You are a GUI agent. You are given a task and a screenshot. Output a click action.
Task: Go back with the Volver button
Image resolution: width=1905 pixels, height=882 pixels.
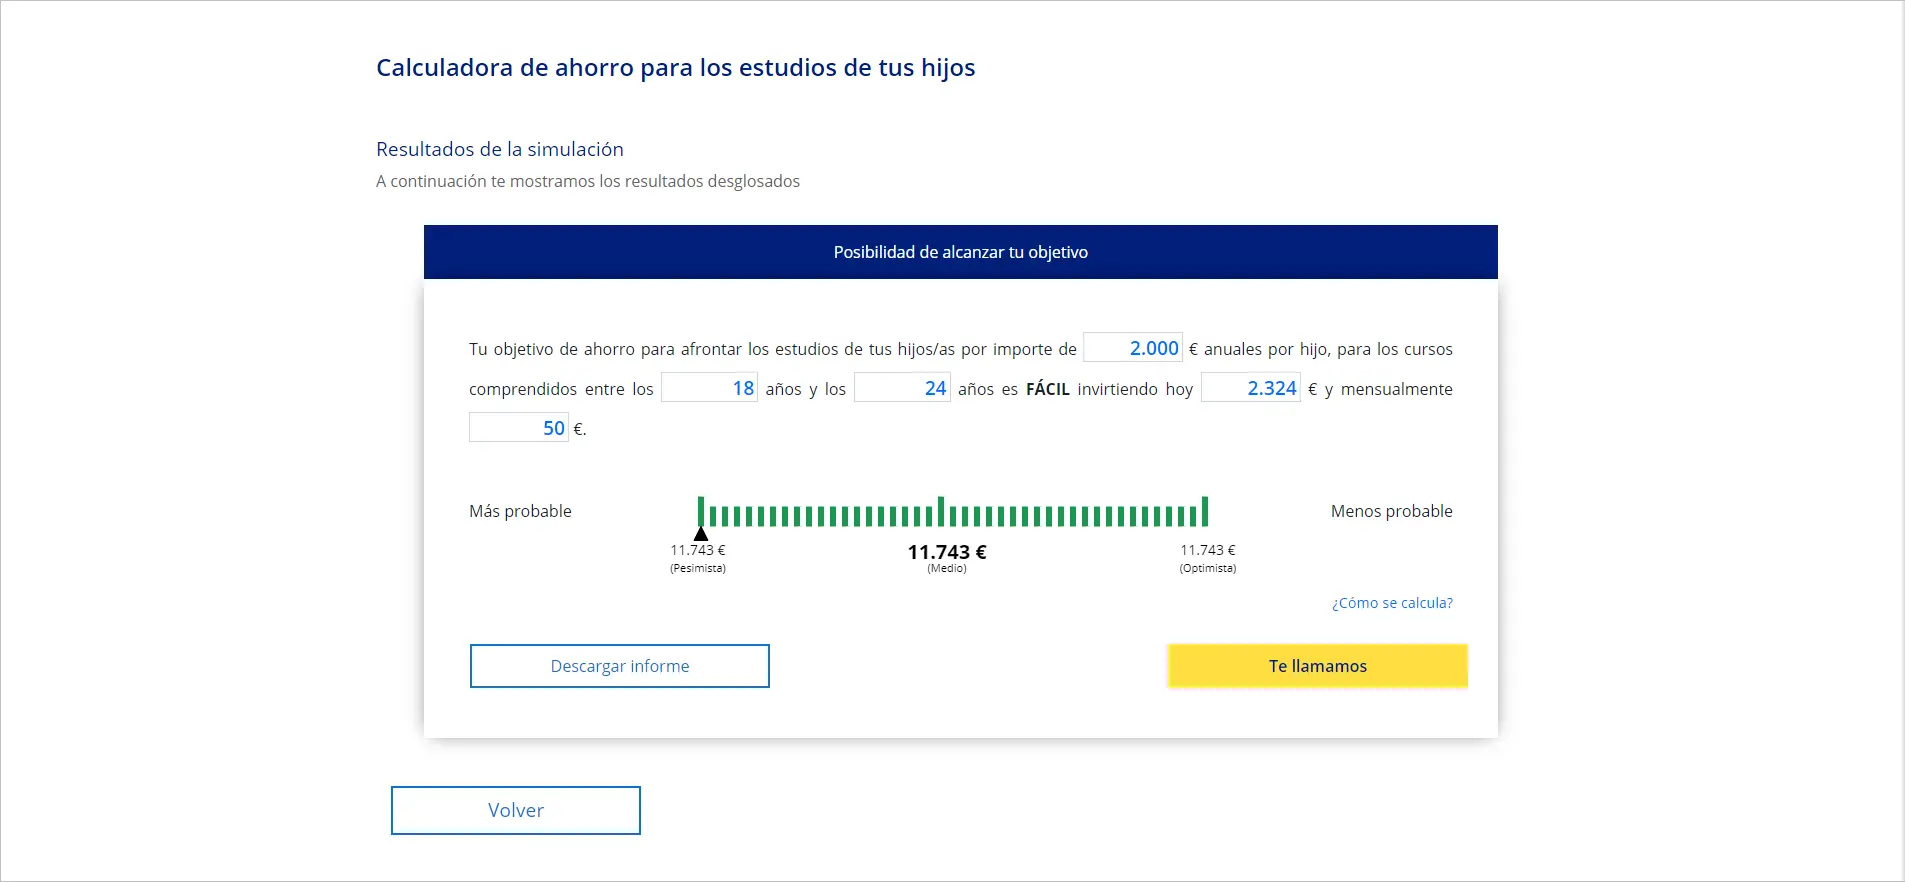[516, 810]
